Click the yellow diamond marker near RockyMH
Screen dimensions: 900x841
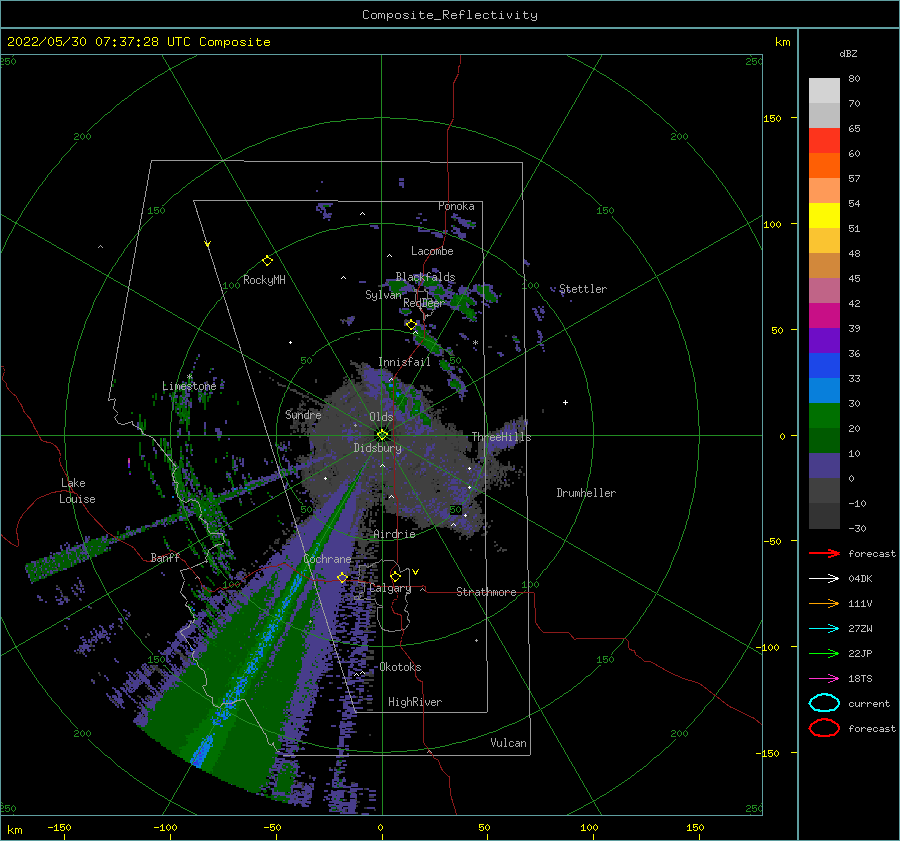point(267,261)
